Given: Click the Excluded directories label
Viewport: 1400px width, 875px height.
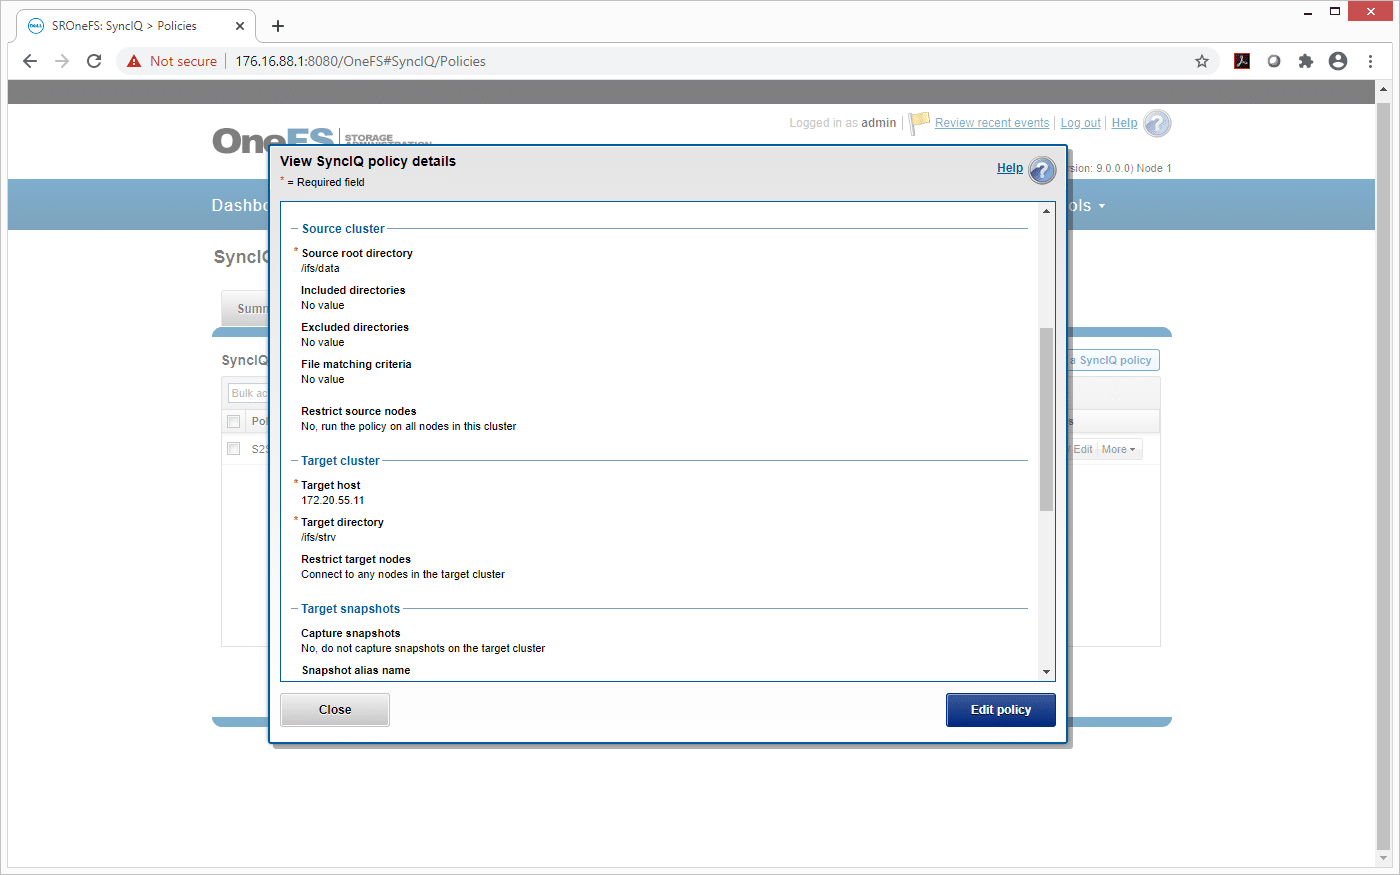Looking at the screenshot, I should click(355, 327).
